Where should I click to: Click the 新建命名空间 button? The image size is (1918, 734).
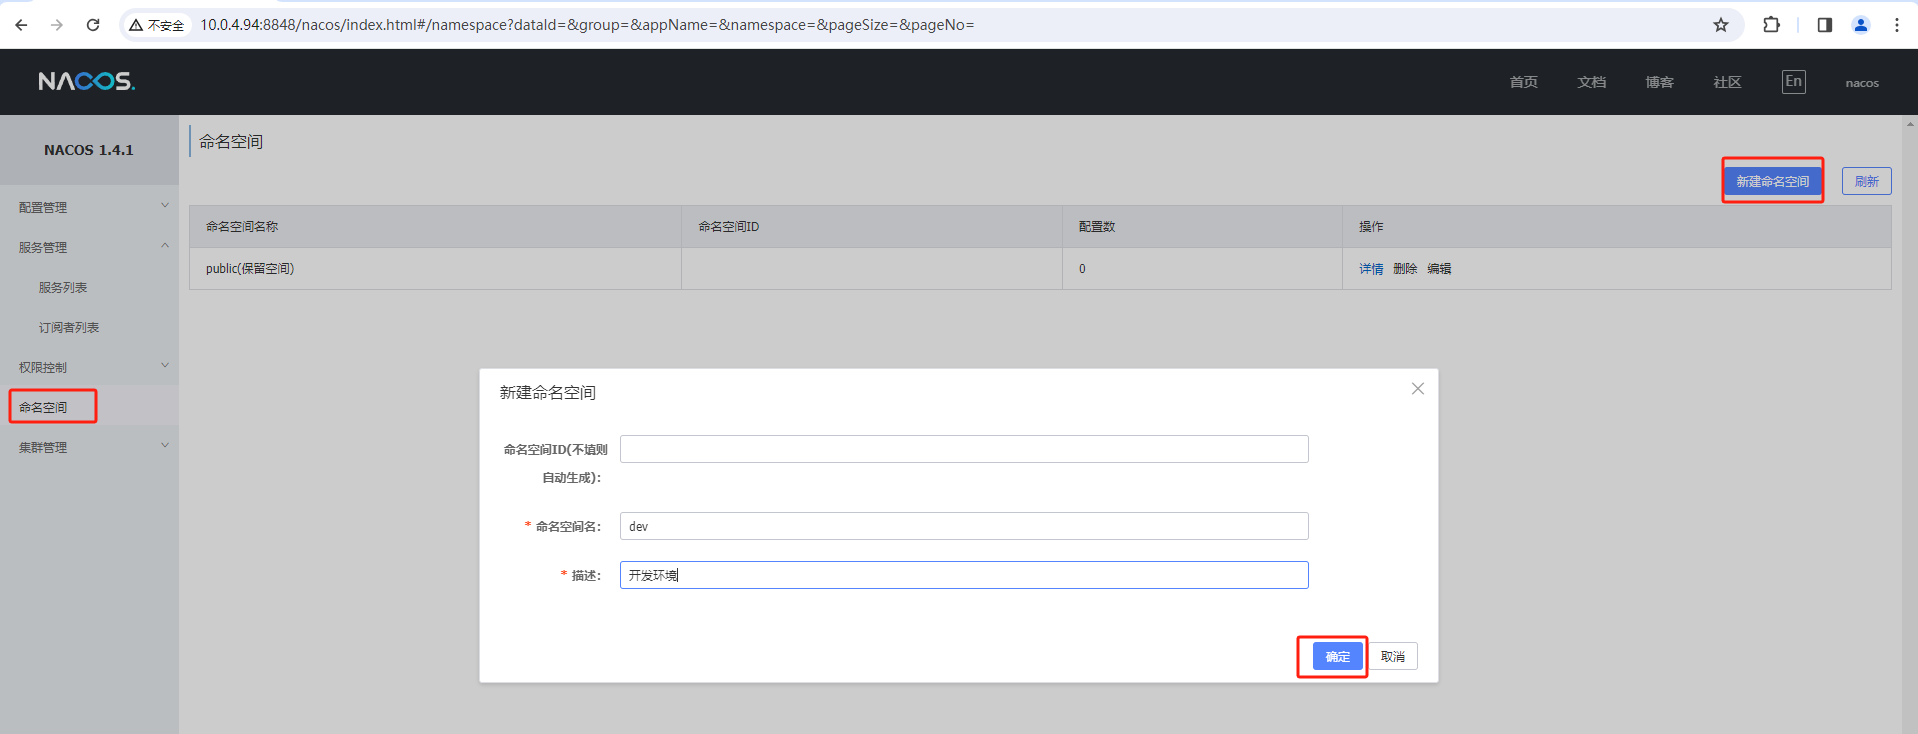pyautogui.click(x=1772, y=181)
